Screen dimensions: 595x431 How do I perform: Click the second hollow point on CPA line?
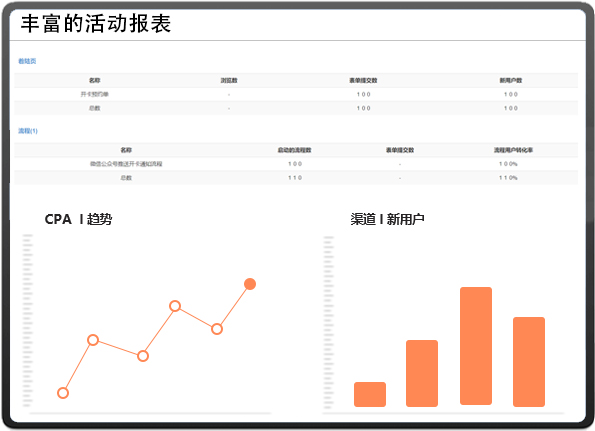coord(93,340)
